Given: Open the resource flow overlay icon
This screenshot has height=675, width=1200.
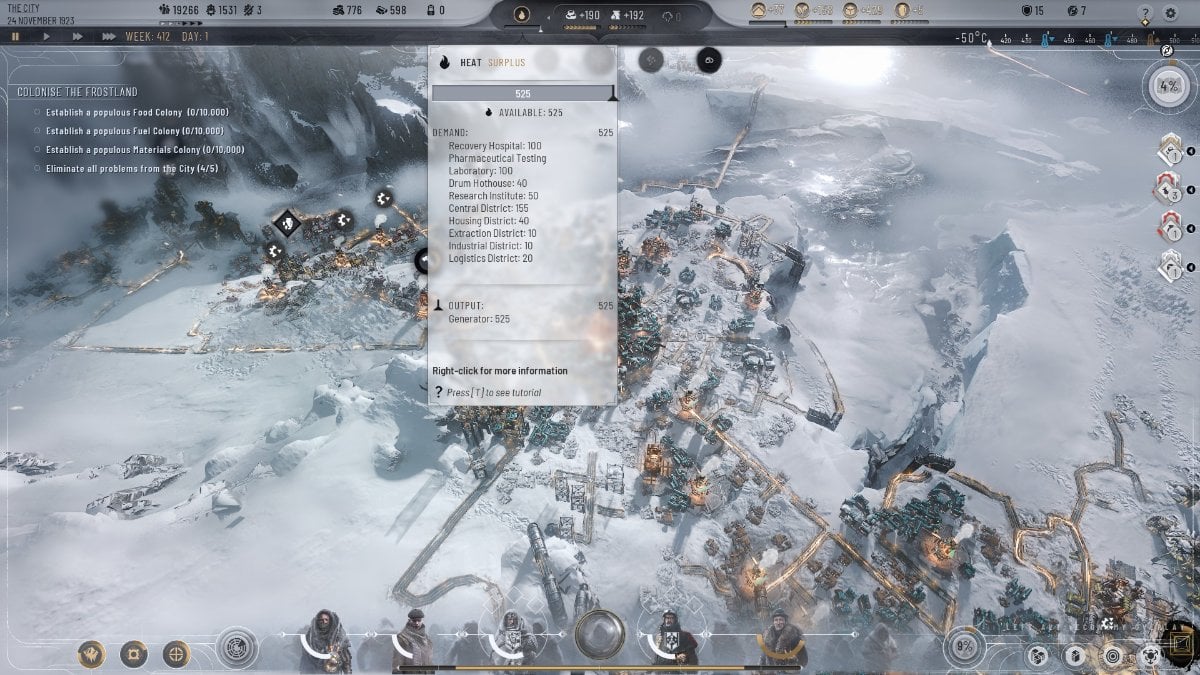Looking at the screenshot, I should coord(1151,655).
